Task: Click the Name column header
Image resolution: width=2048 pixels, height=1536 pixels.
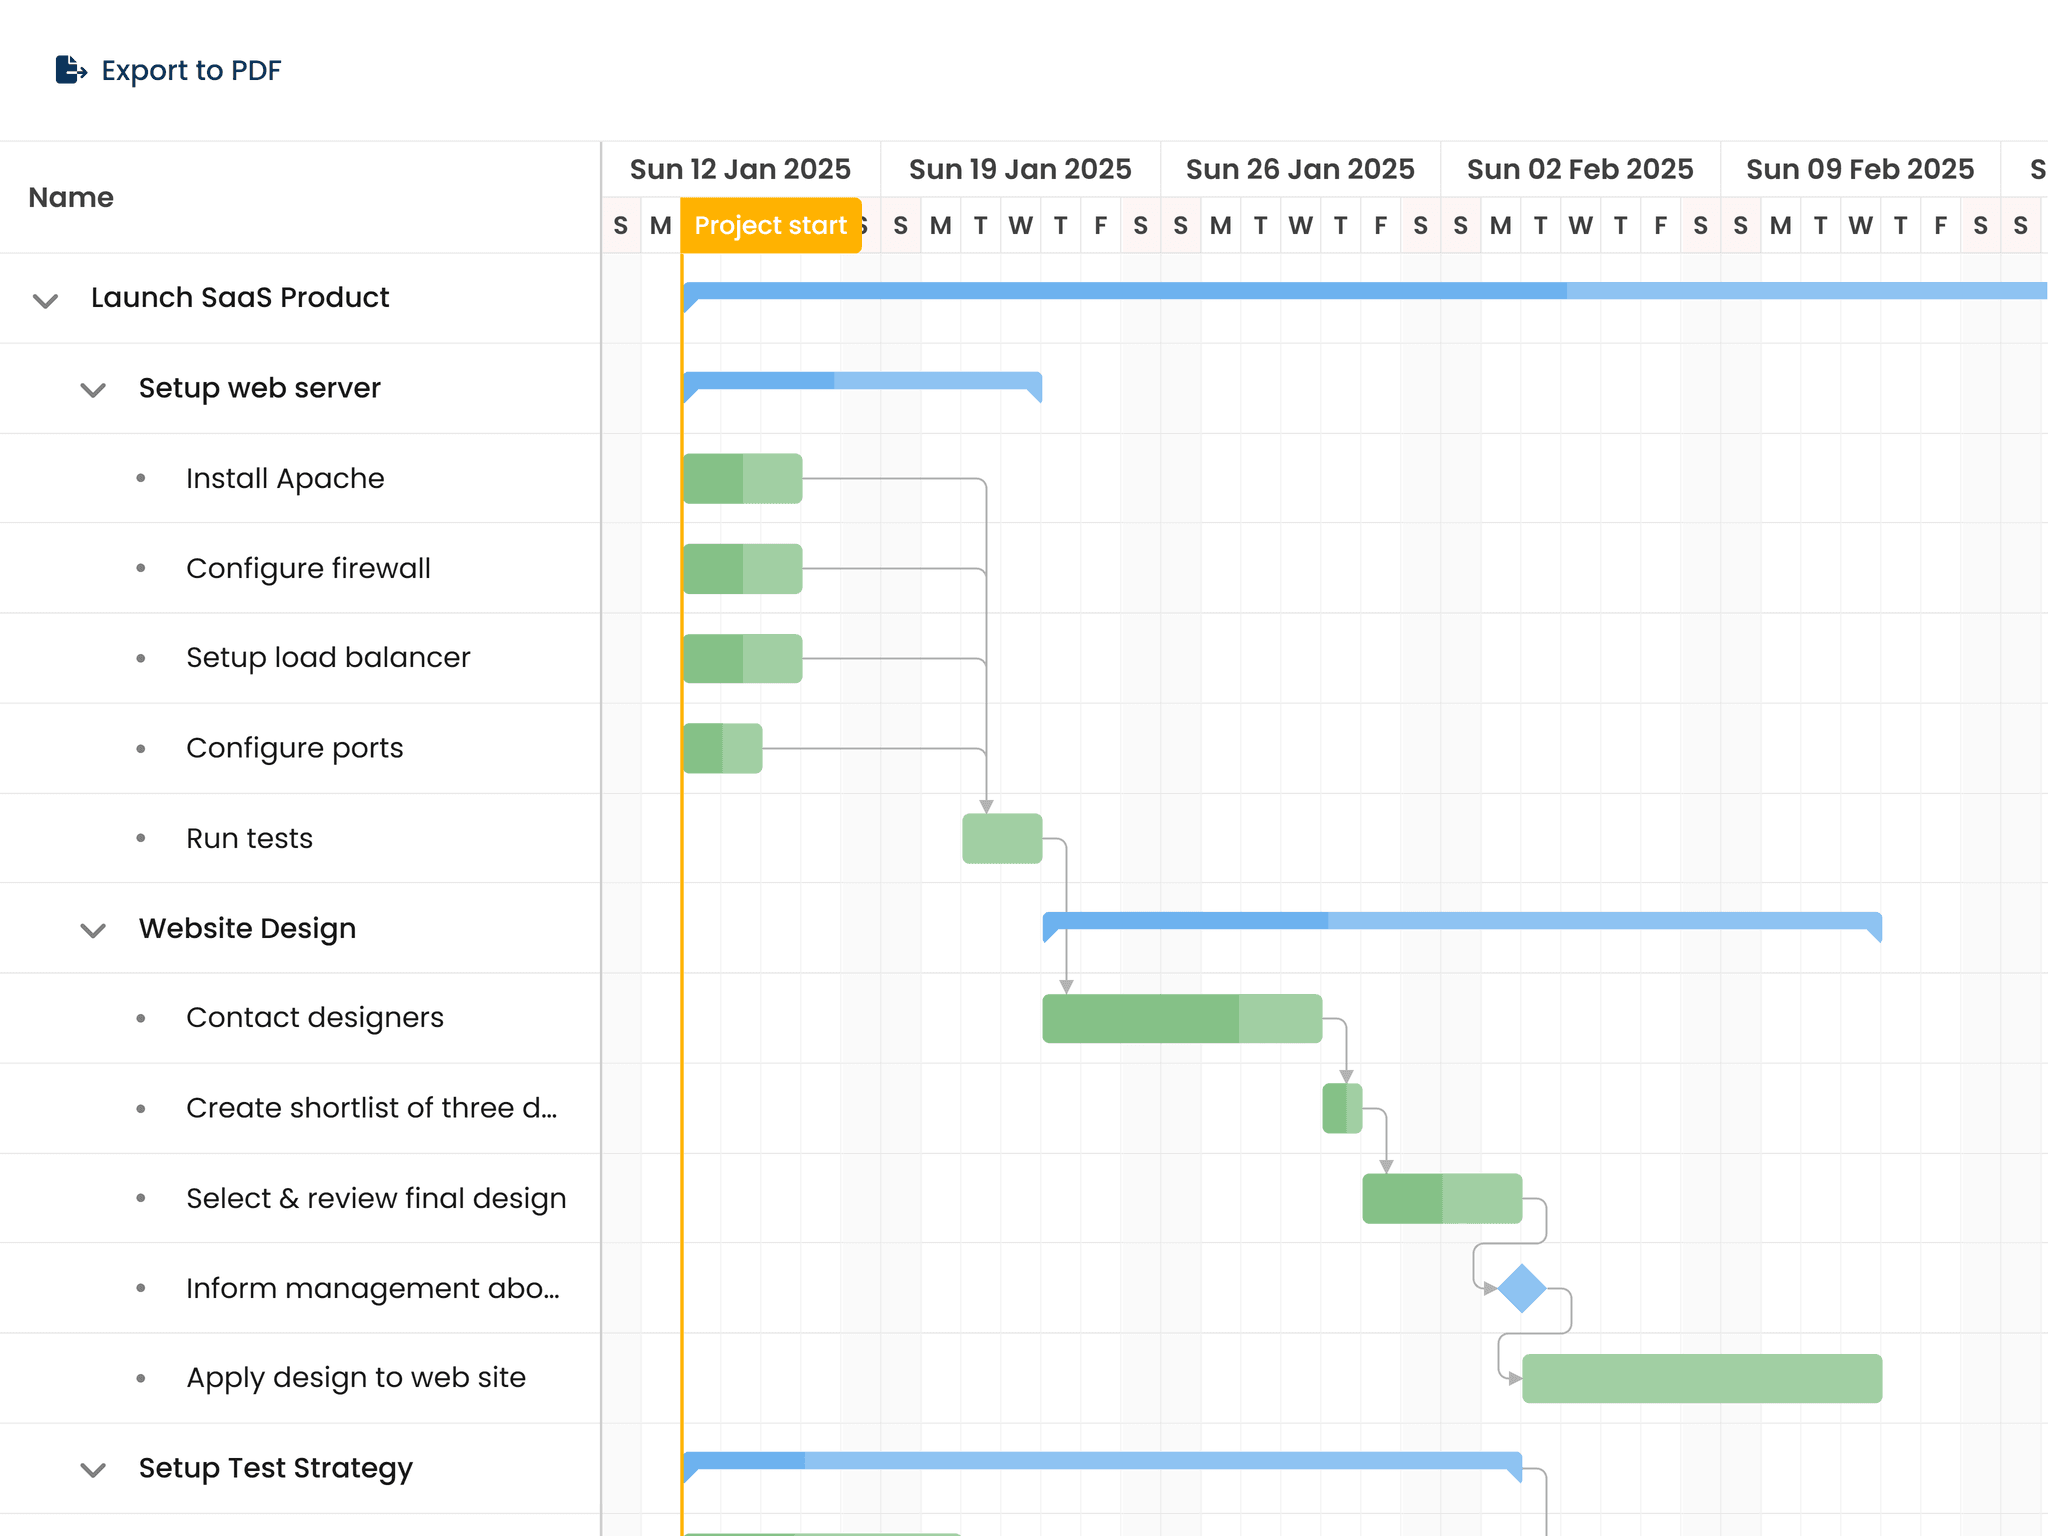Action: 70,197
